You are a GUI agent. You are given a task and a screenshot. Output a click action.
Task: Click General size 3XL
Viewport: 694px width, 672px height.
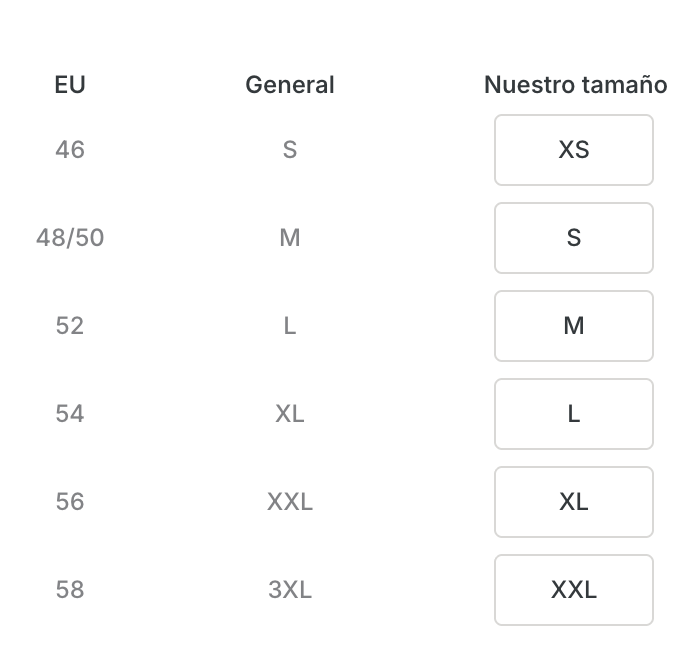[x=290, y=590]
